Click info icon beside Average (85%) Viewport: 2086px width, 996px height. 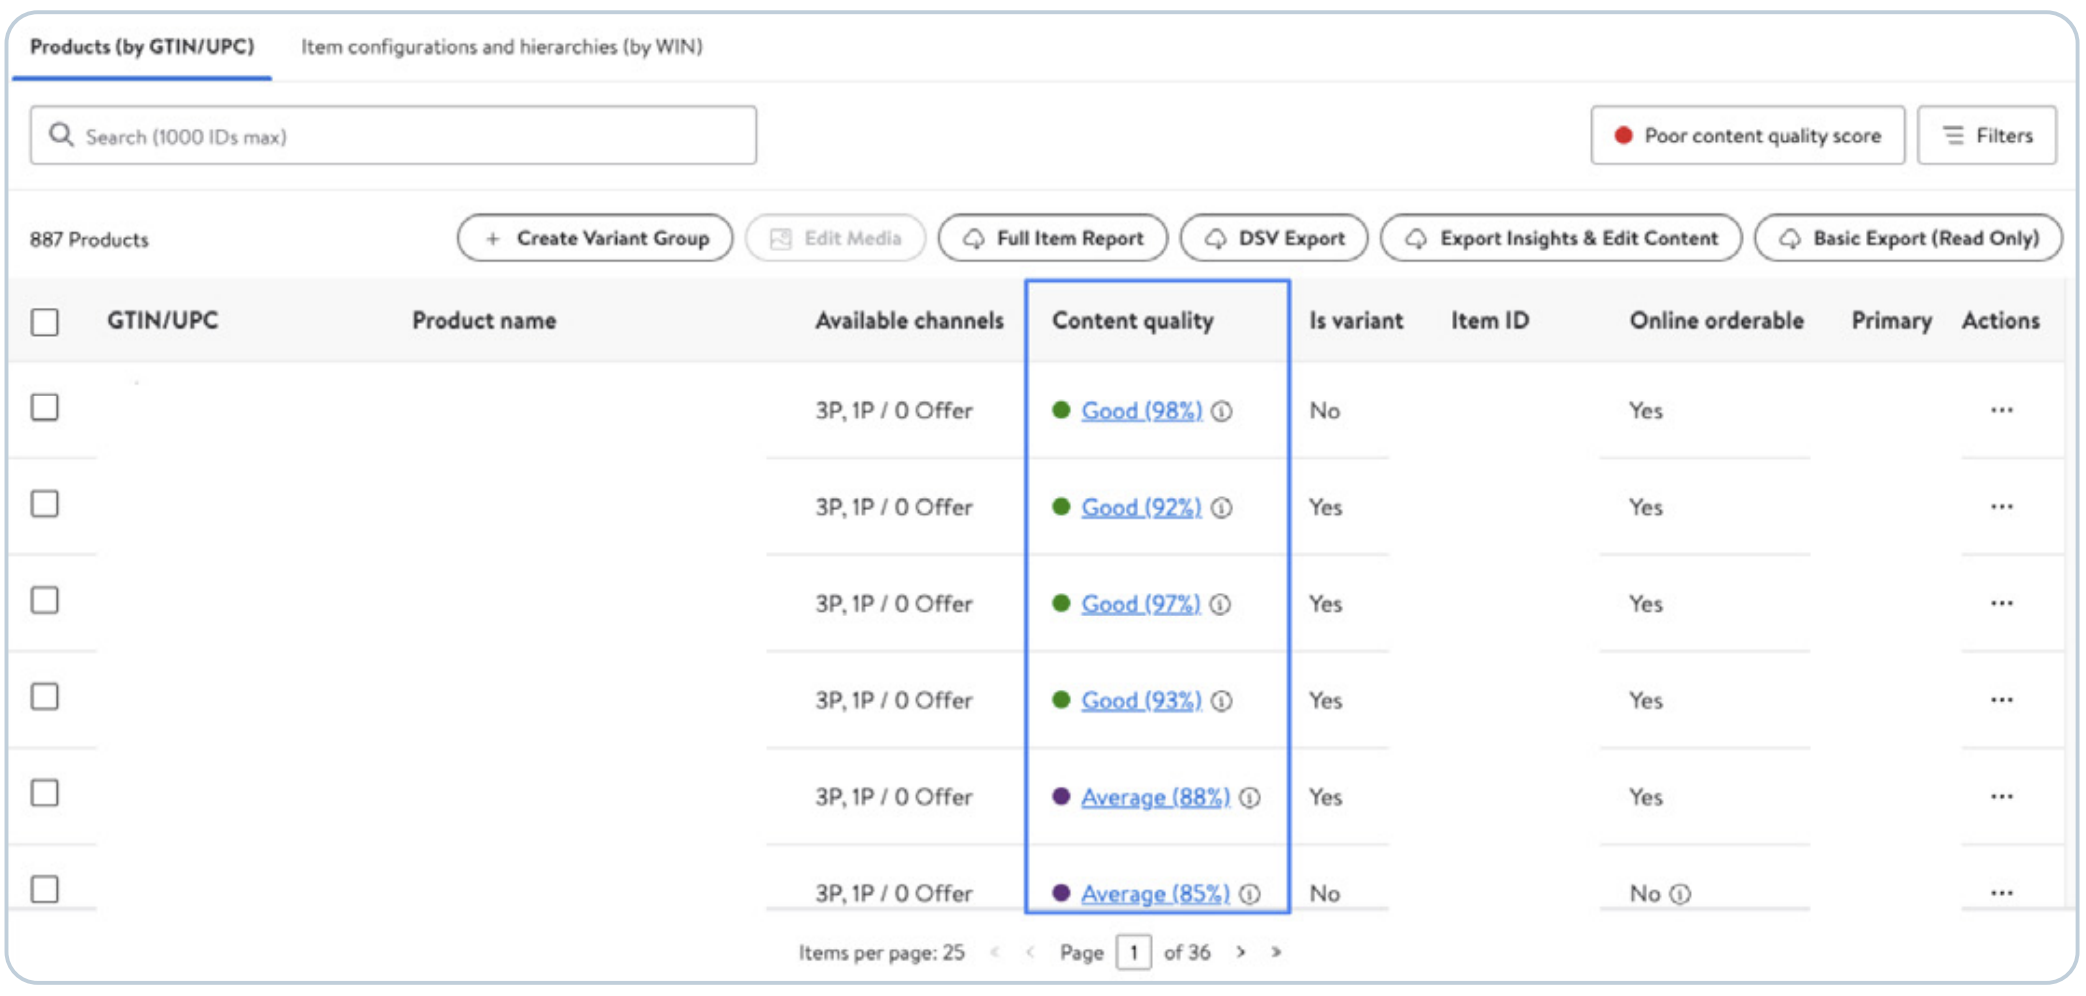click(1250, 894)
